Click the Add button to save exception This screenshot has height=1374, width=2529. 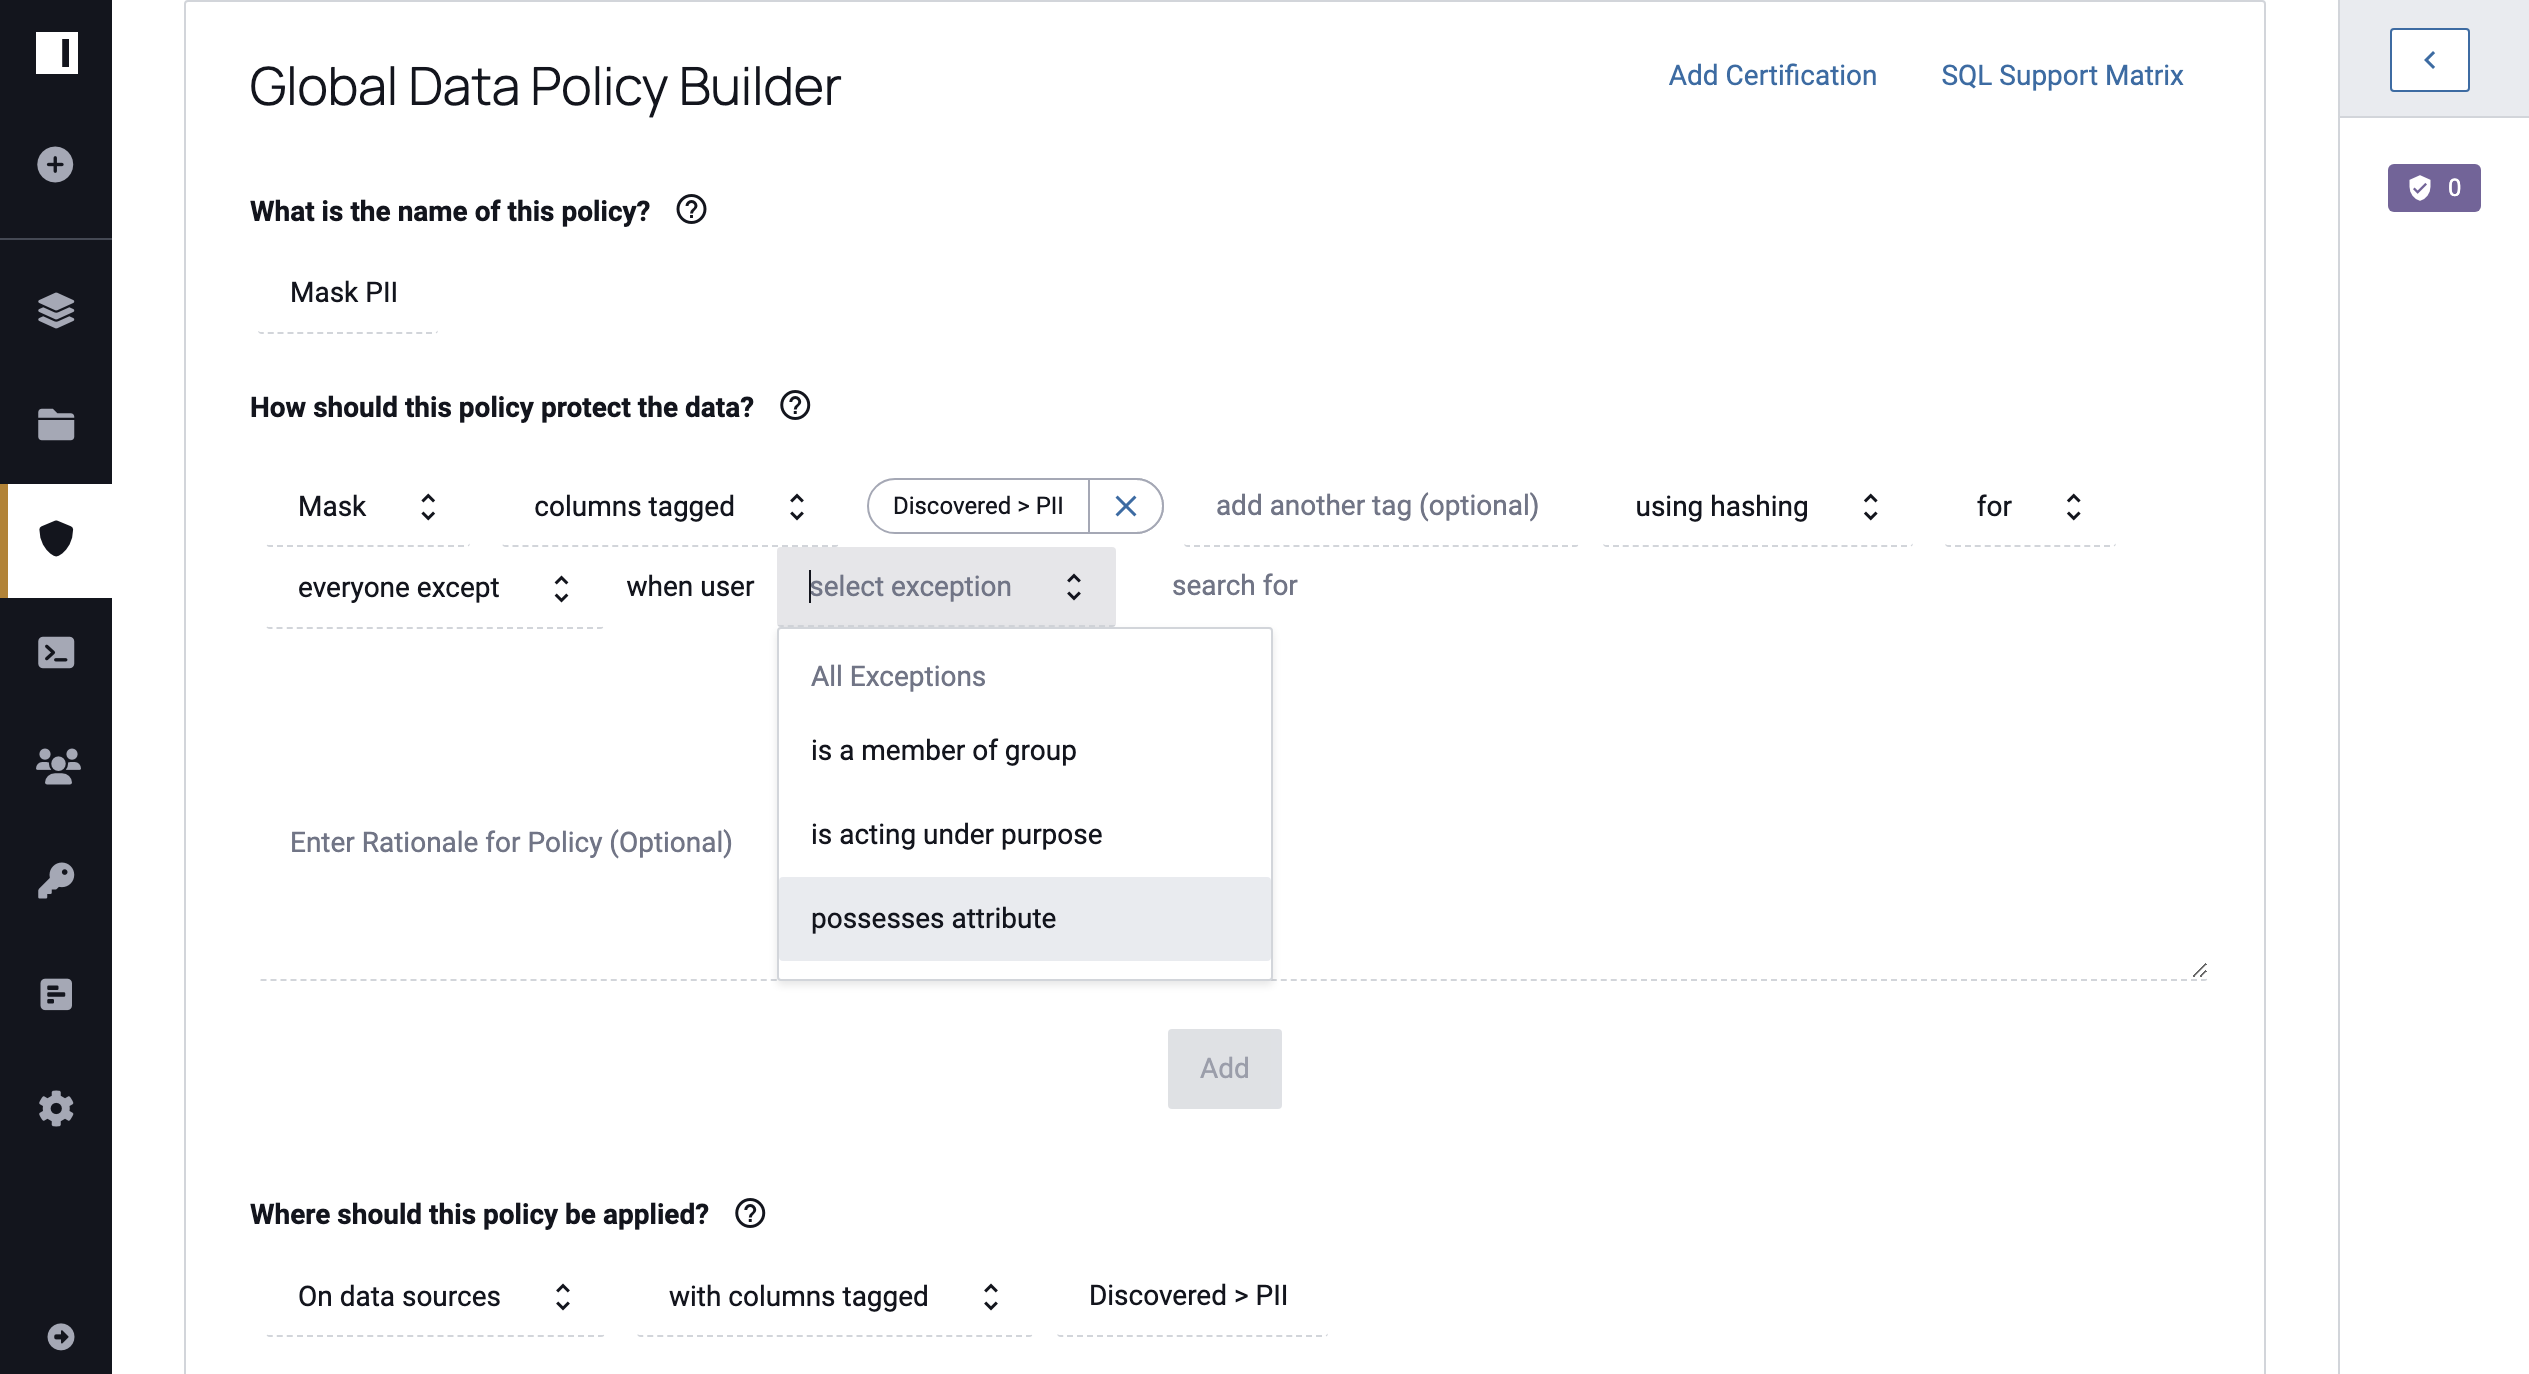(x=1225, y=1068)
